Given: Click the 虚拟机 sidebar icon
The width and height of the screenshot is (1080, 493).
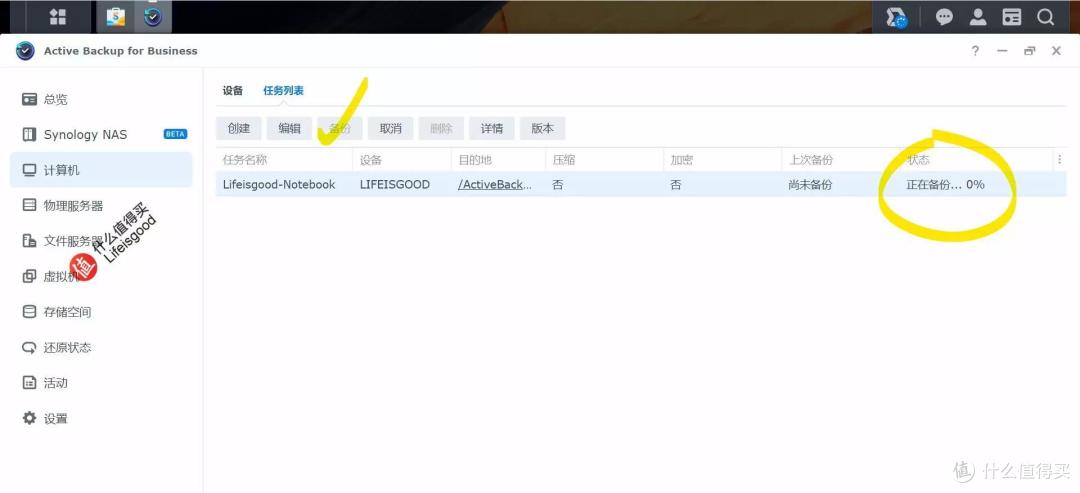Looking at the screenshot, I should (30, 276).
